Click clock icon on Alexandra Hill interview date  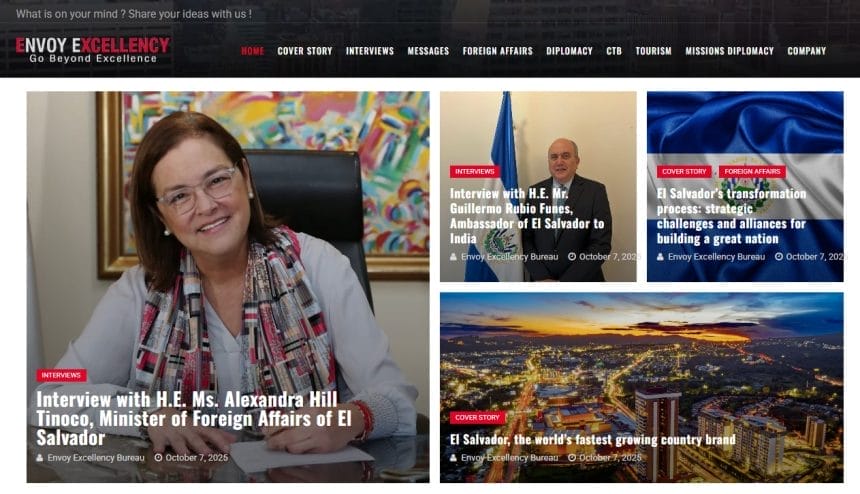coord(159,457)
